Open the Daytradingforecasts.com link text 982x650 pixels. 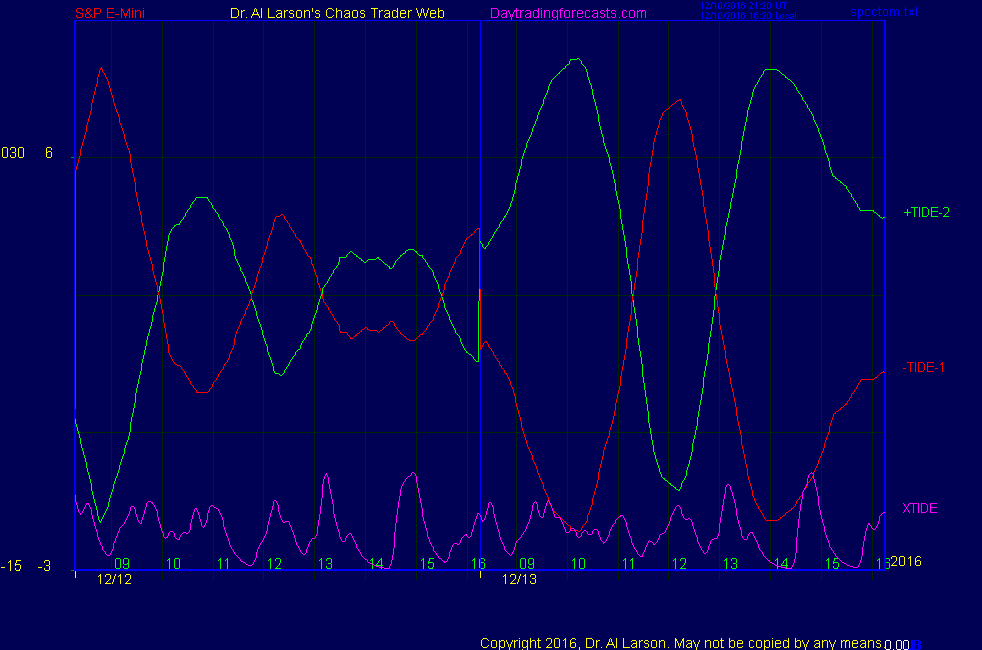click(568, 13)
